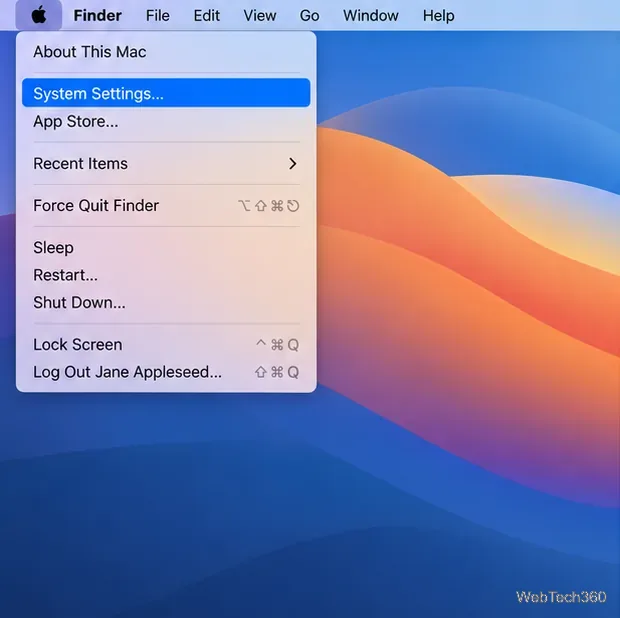Open the File menu
The image size is (620, 618).
(157, 15)
